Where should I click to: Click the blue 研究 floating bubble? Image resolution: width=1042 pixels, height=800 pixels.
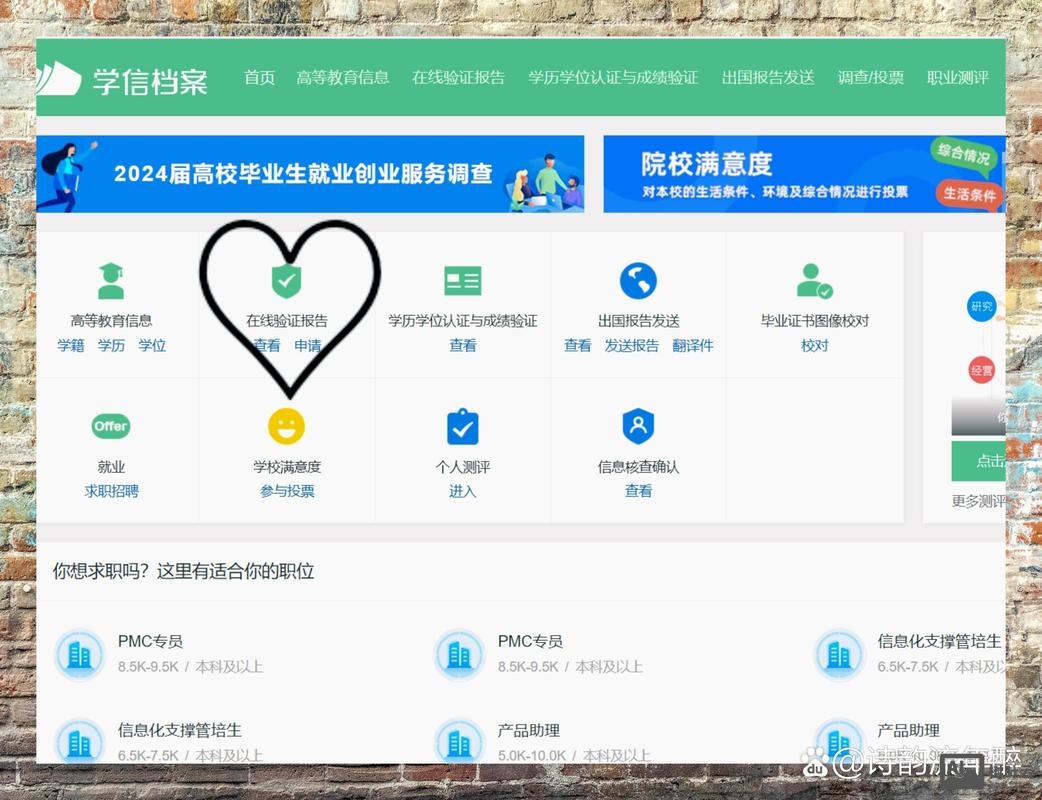(981, 308)
